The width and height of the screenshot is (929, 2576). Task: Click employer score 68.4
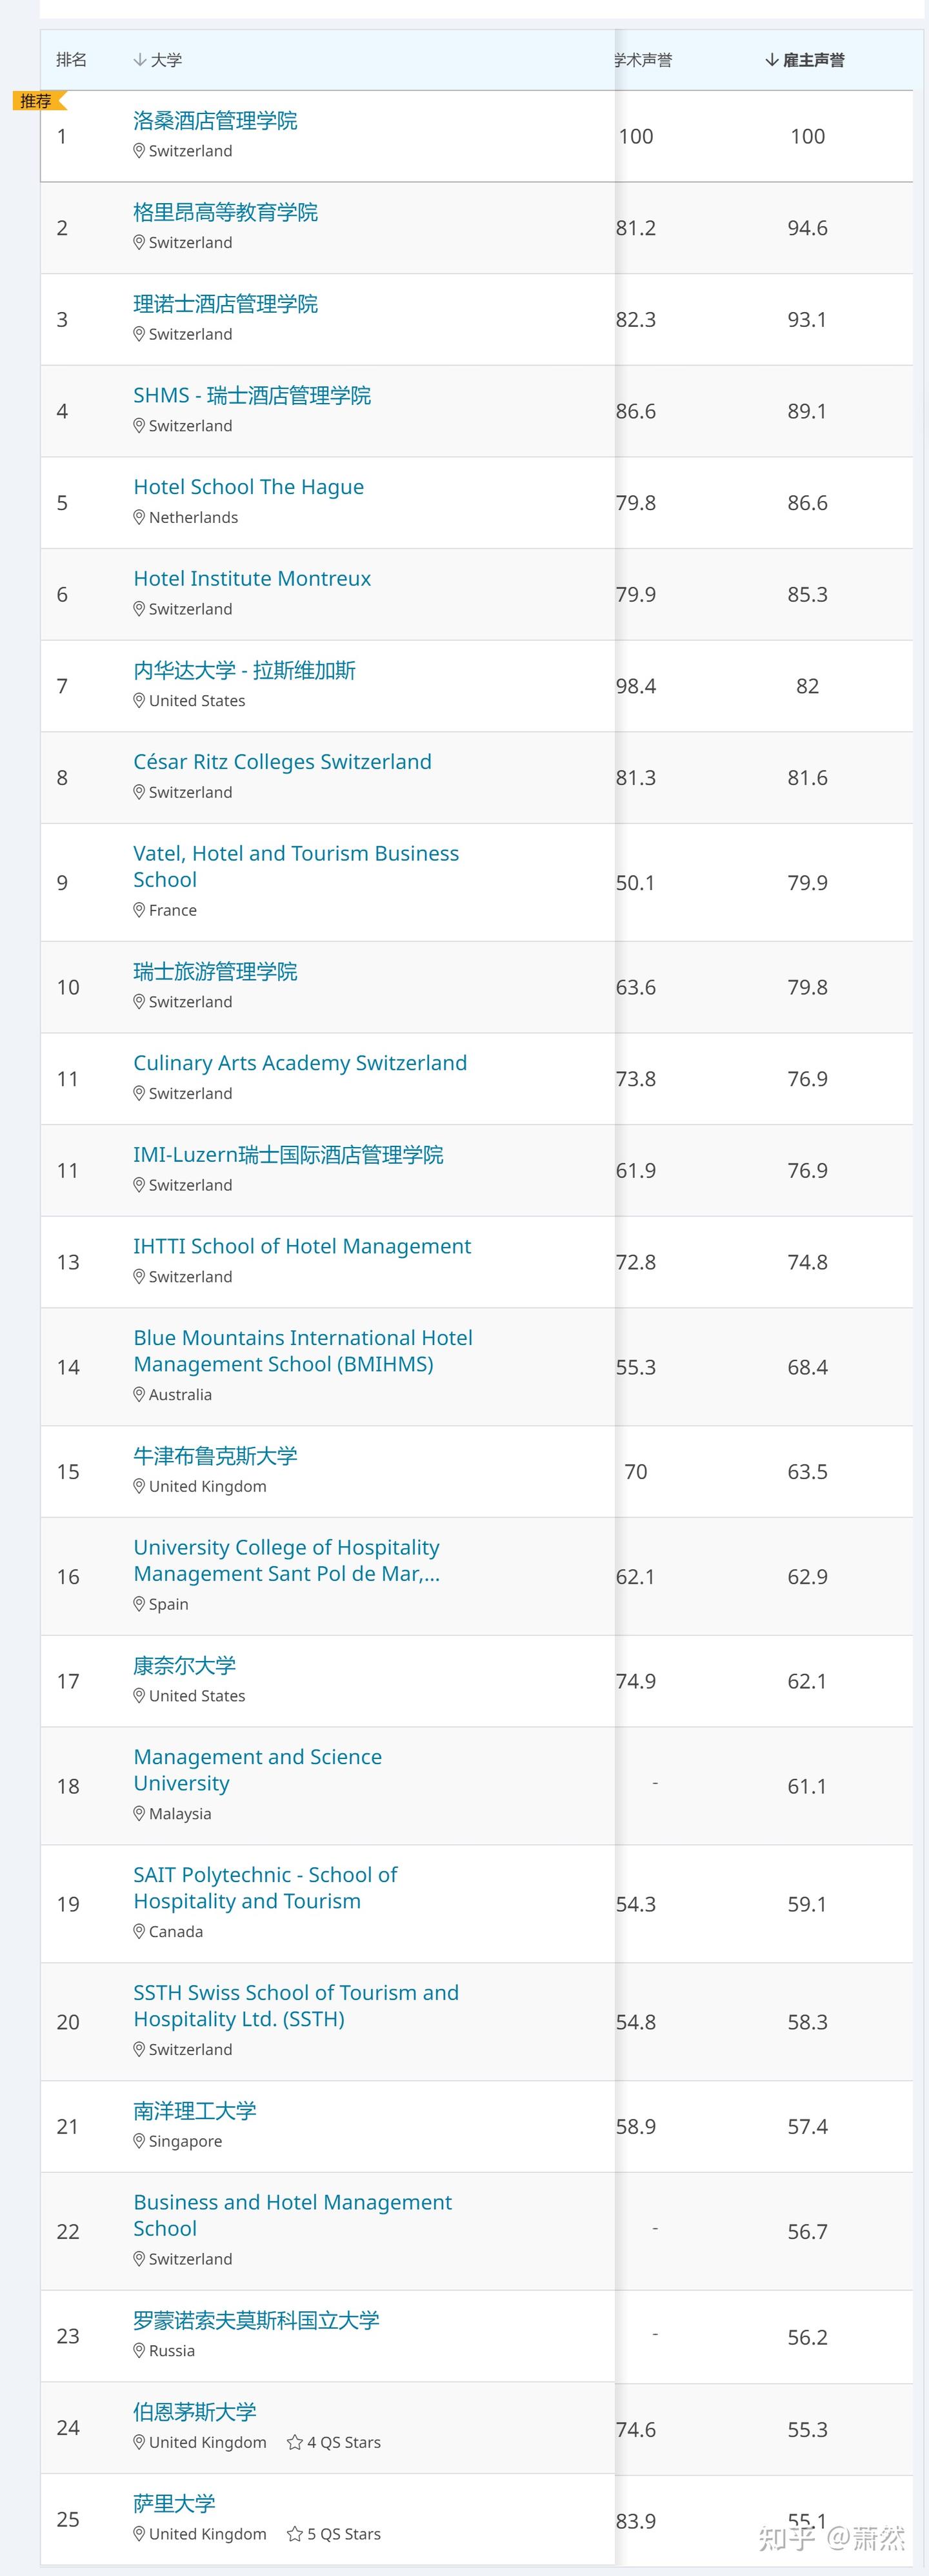(x=807, y=1367)
